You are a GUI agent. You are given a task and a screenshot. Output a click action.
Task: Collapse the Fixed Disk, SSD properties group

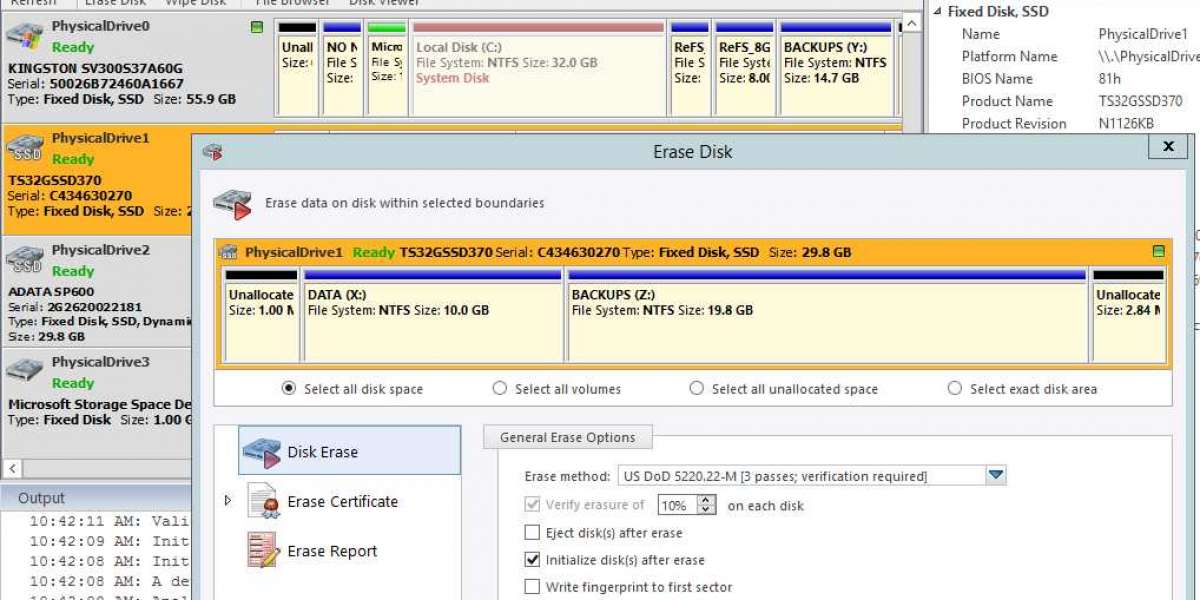(937, 12)
